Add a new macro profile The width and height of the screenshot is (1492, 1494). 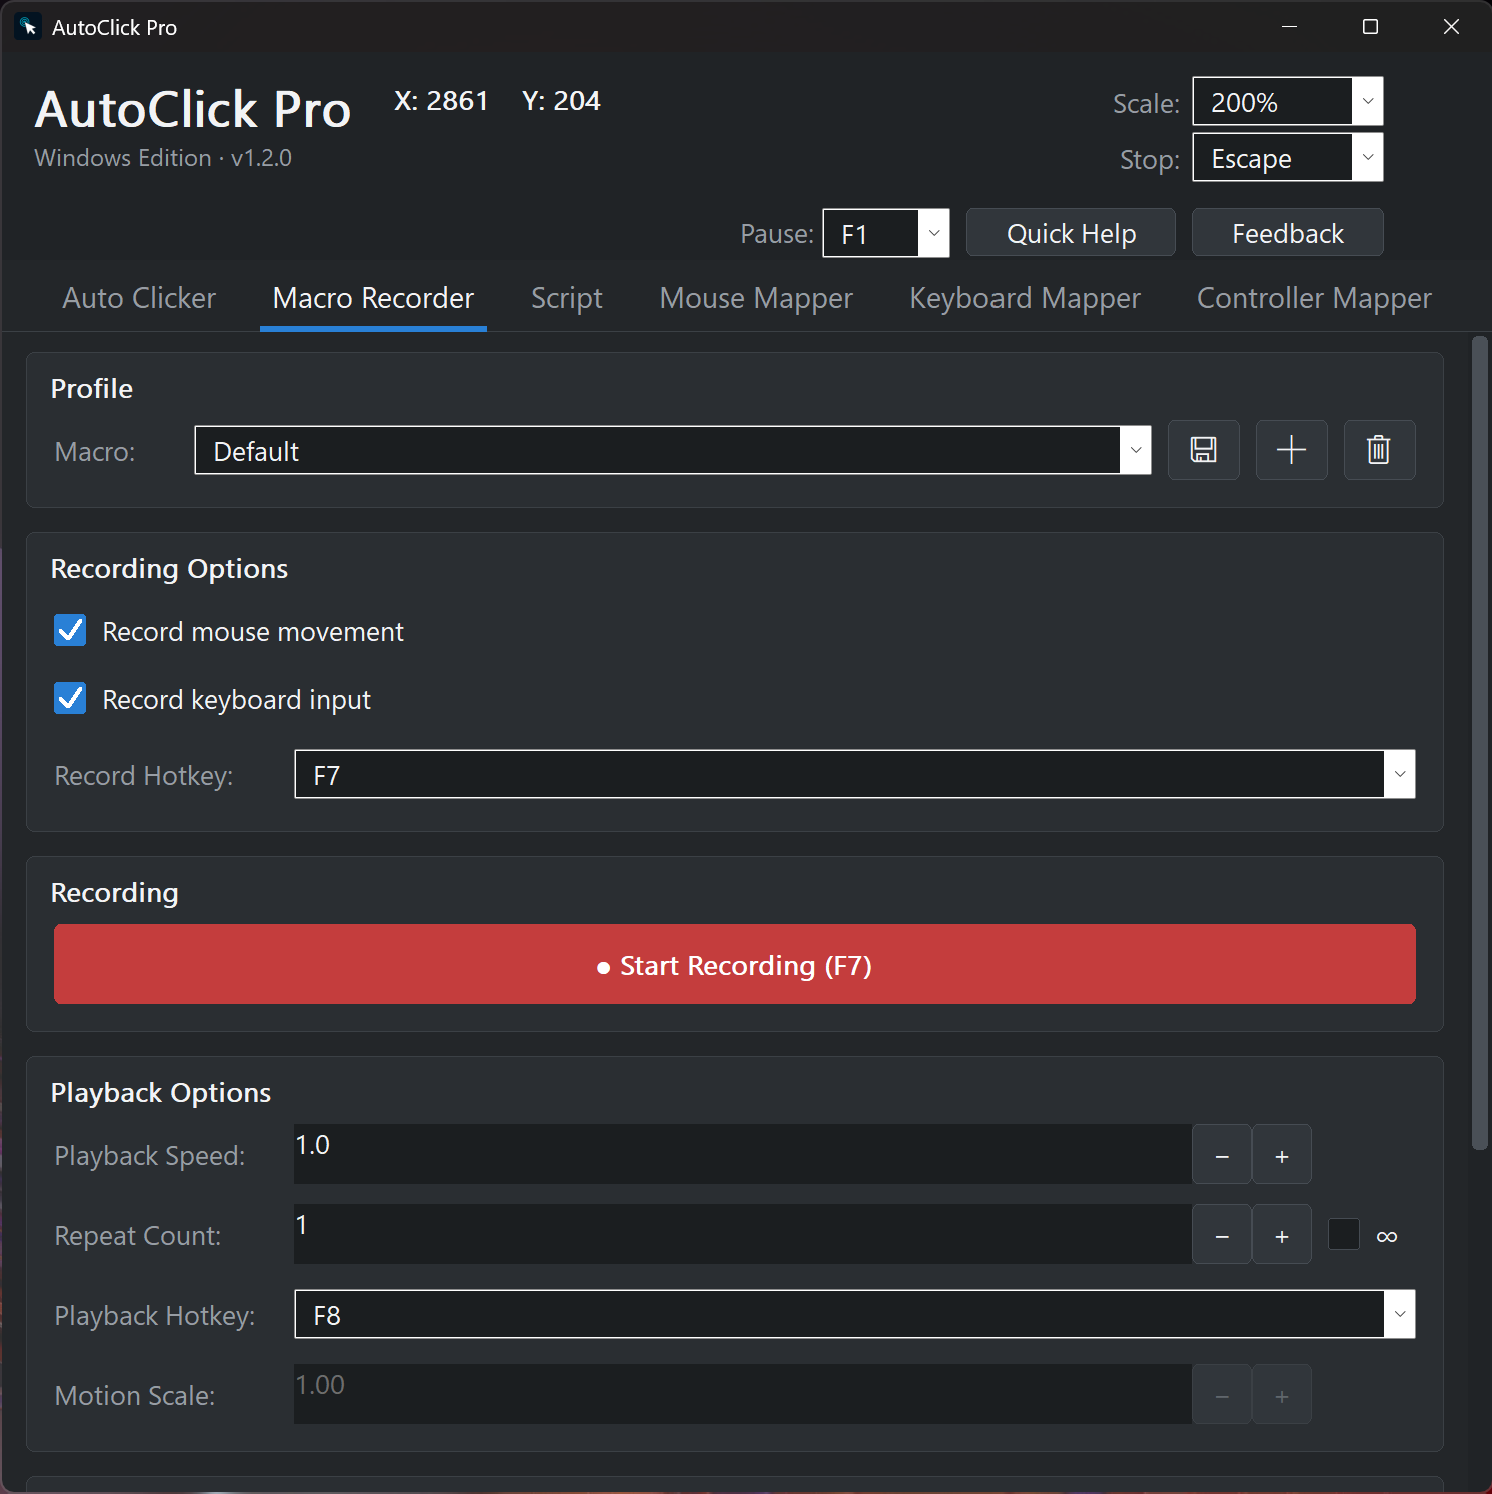click(1291, 450)
